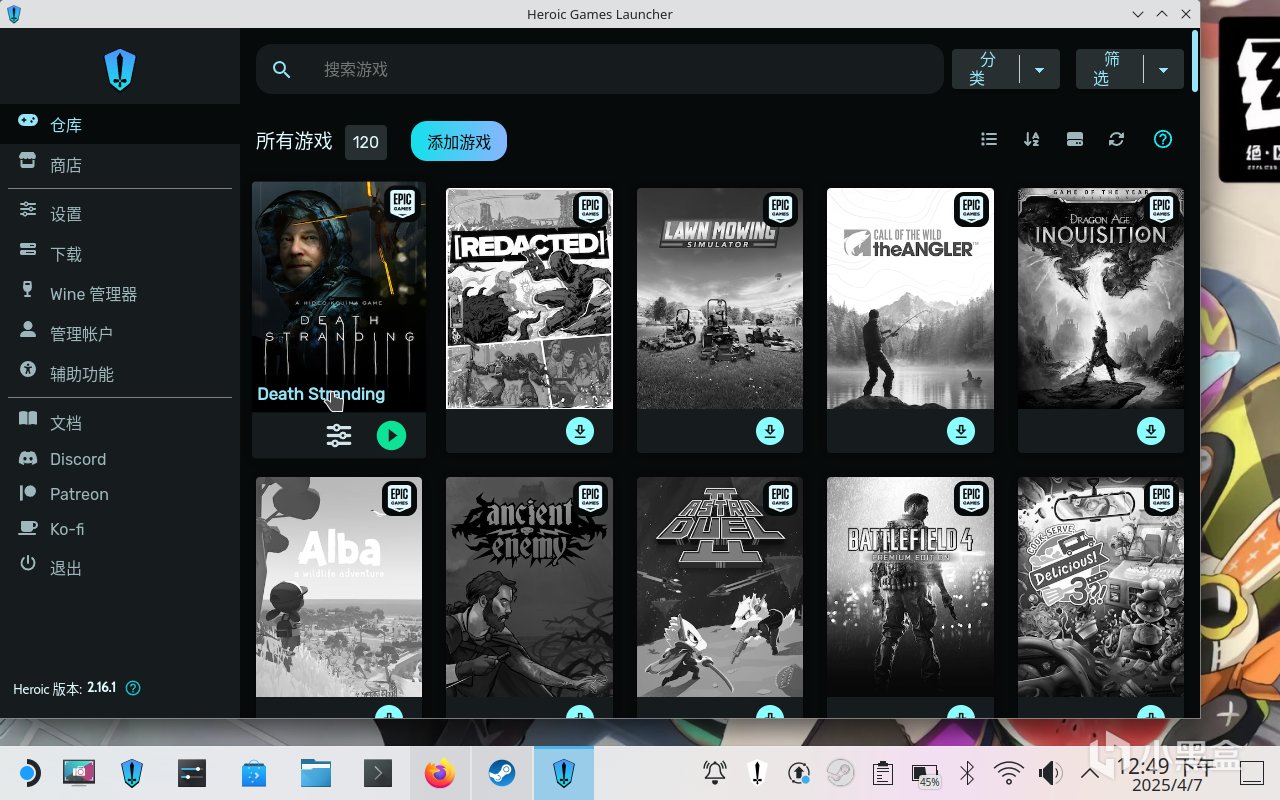Open Dolphin file manager from taskbar

click(x=316, y=773)
